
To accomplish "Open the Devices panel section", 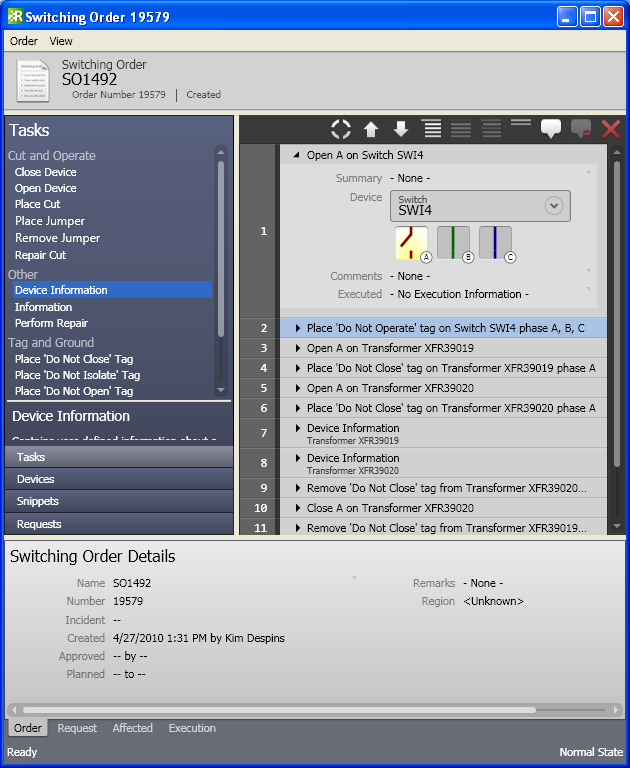I will click(36, 479).
